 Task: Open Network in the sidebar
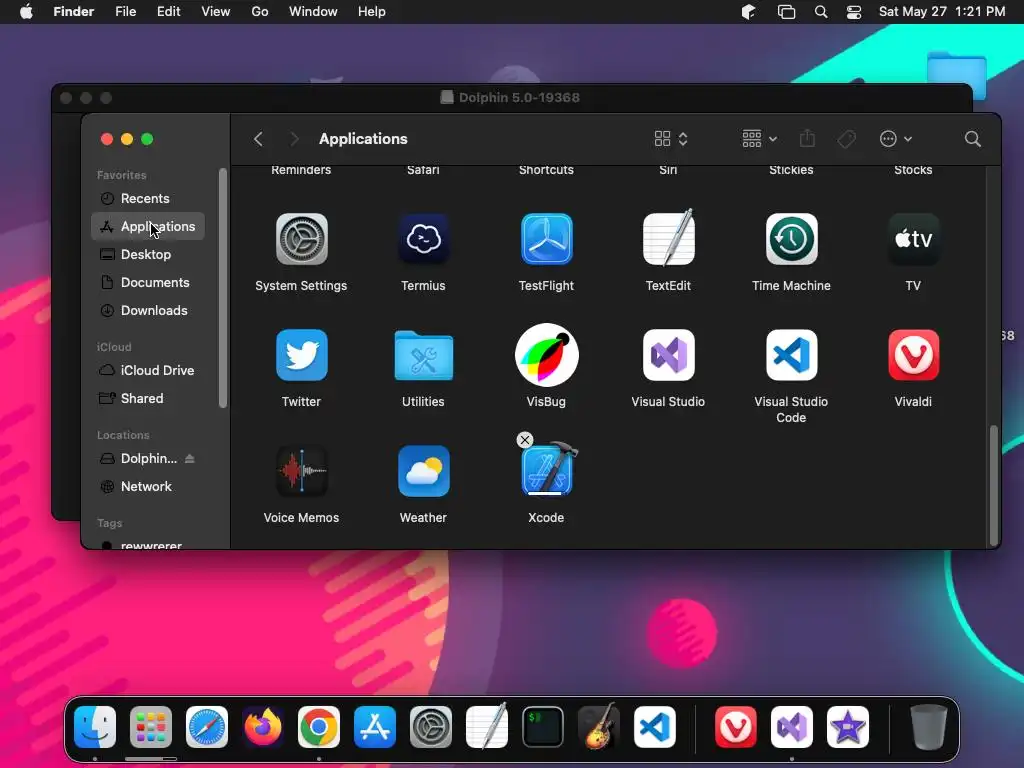click(148, 487)
